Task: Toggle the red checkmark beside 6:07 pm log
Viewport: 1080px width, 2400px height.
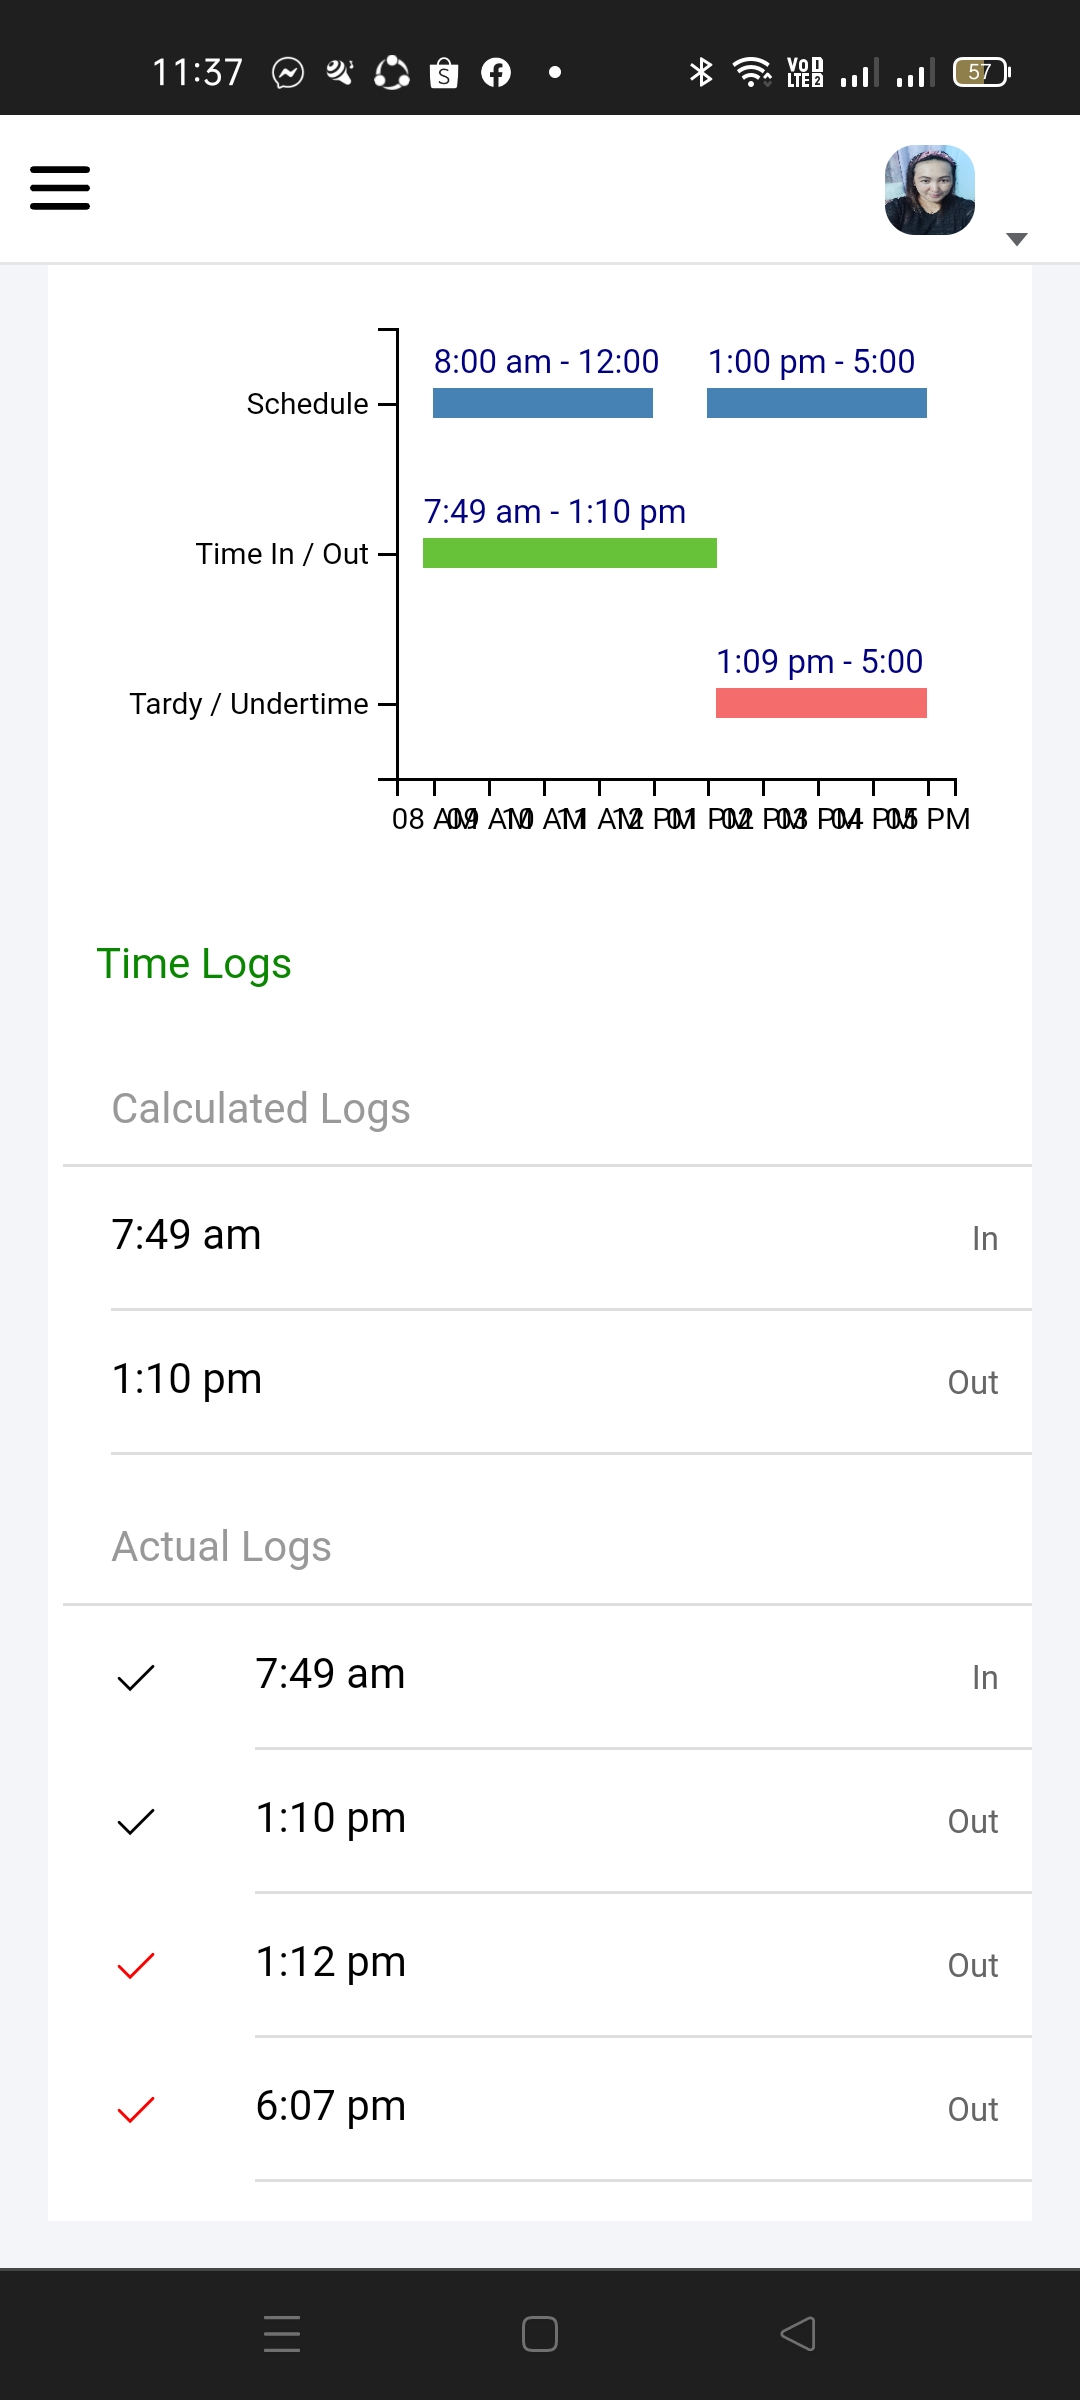Action: tap(136, 2109)
